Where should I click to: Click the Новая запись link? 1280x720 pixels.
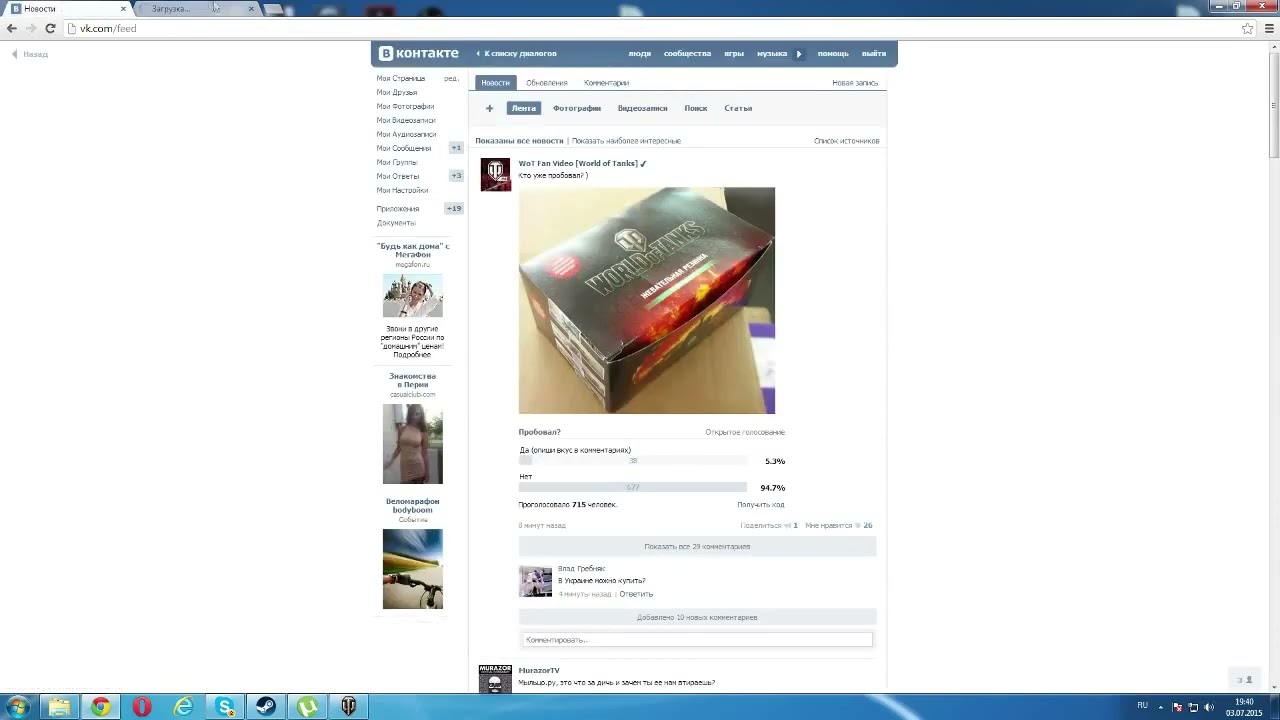click(x=855, y=83)
